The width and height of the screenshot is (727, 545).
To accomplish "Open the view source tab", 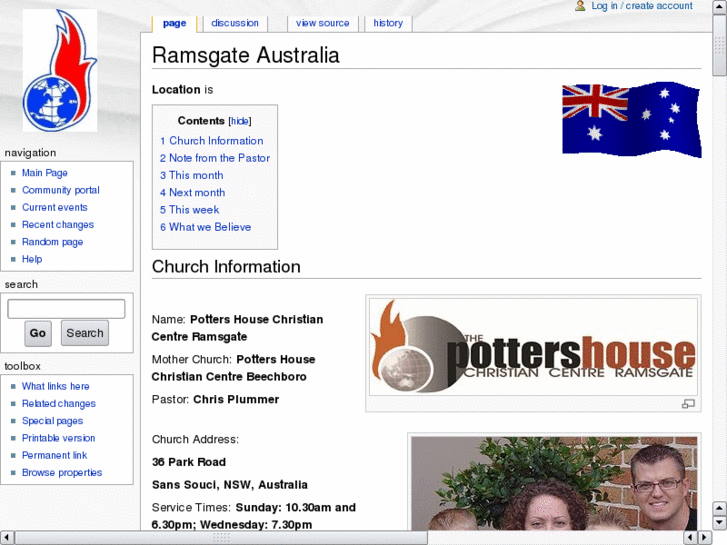I will click(x=322, y=23).
